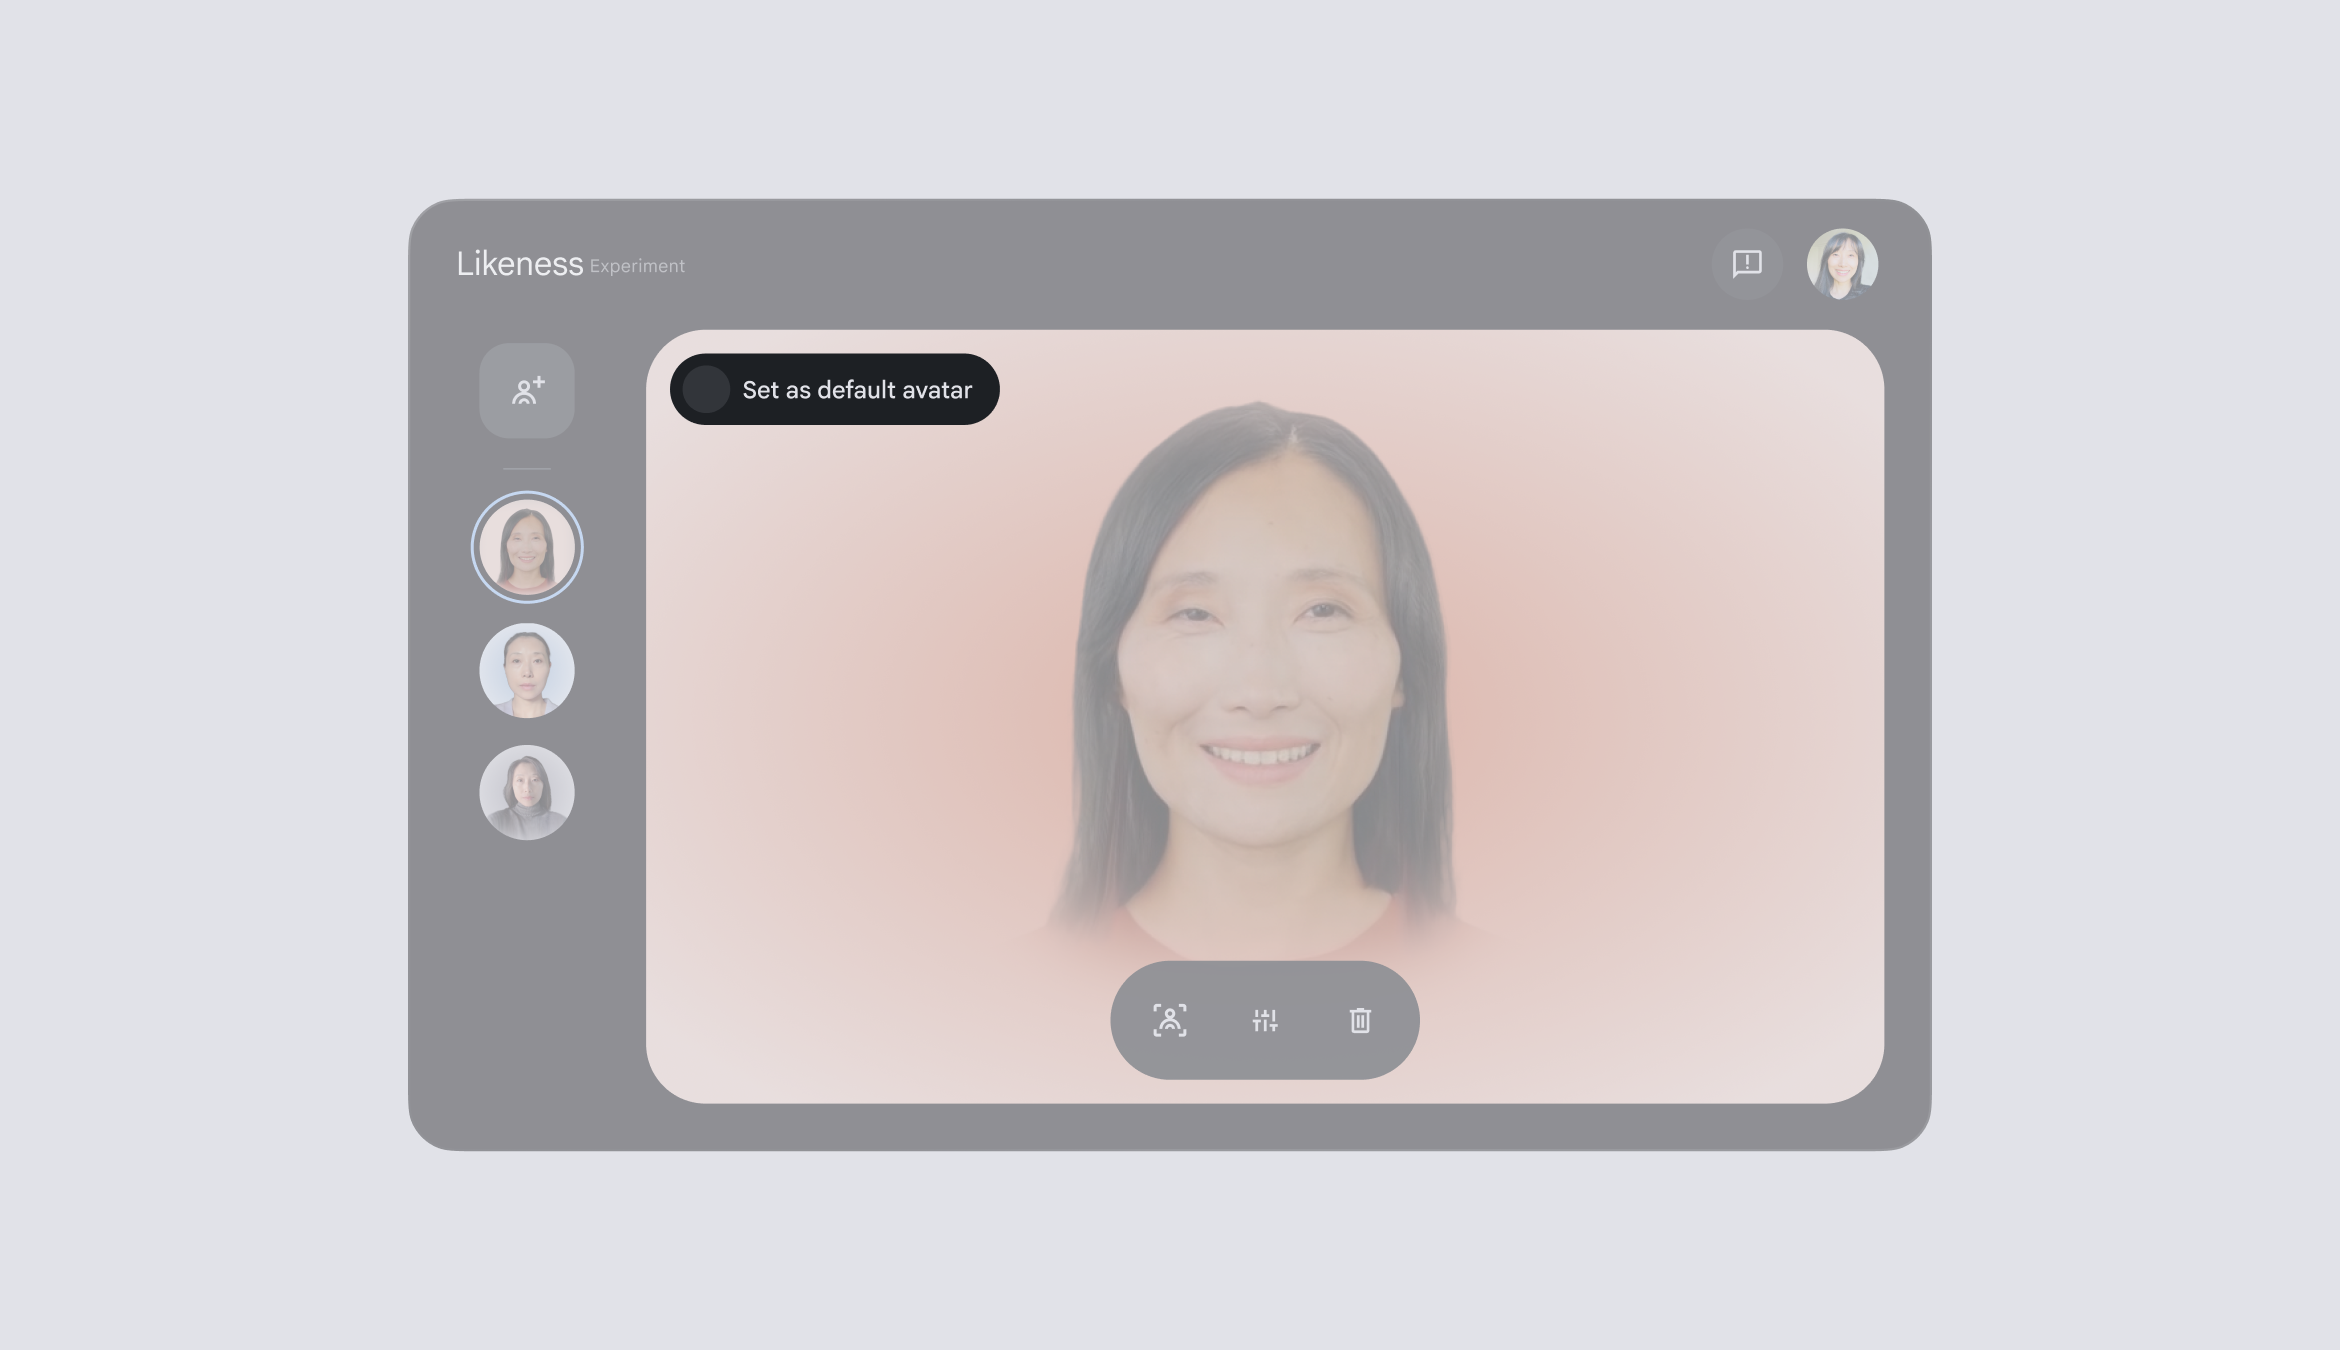Screen dimensions: 2340x1350
Task: Select the third avatar with gray background
Action: (527, 792)
